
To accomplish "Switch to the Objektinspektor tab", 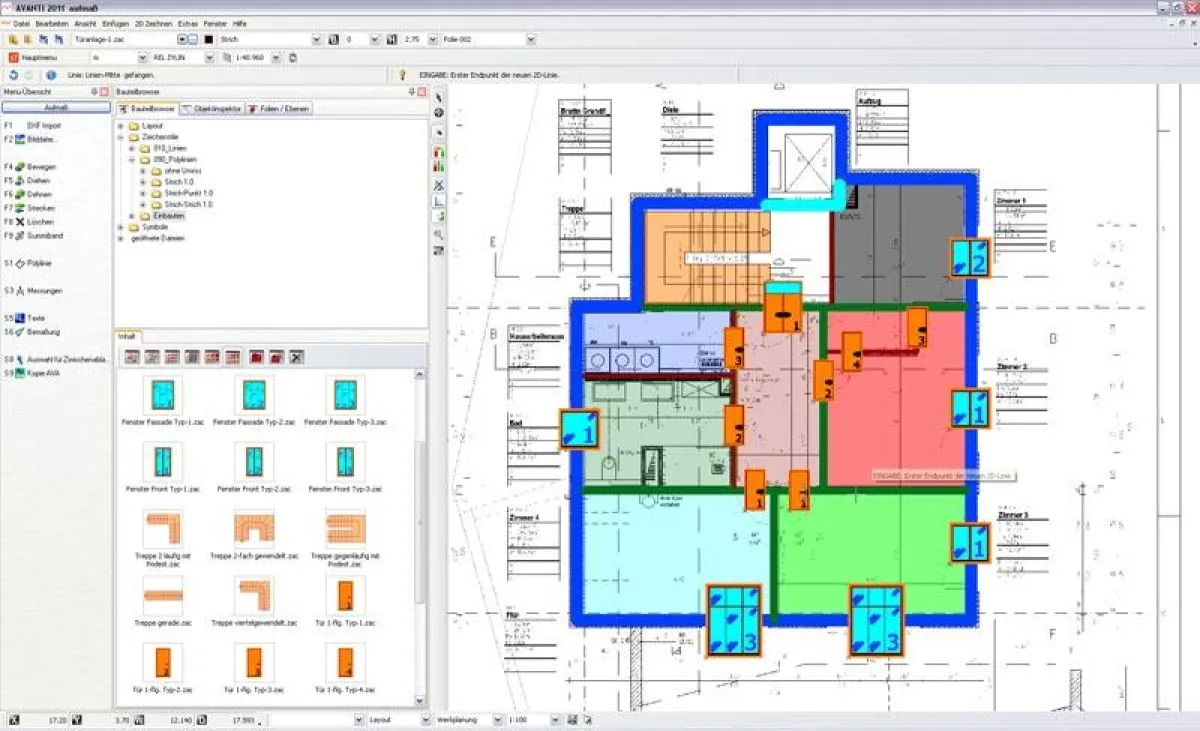I will click(x=215, y=108).
